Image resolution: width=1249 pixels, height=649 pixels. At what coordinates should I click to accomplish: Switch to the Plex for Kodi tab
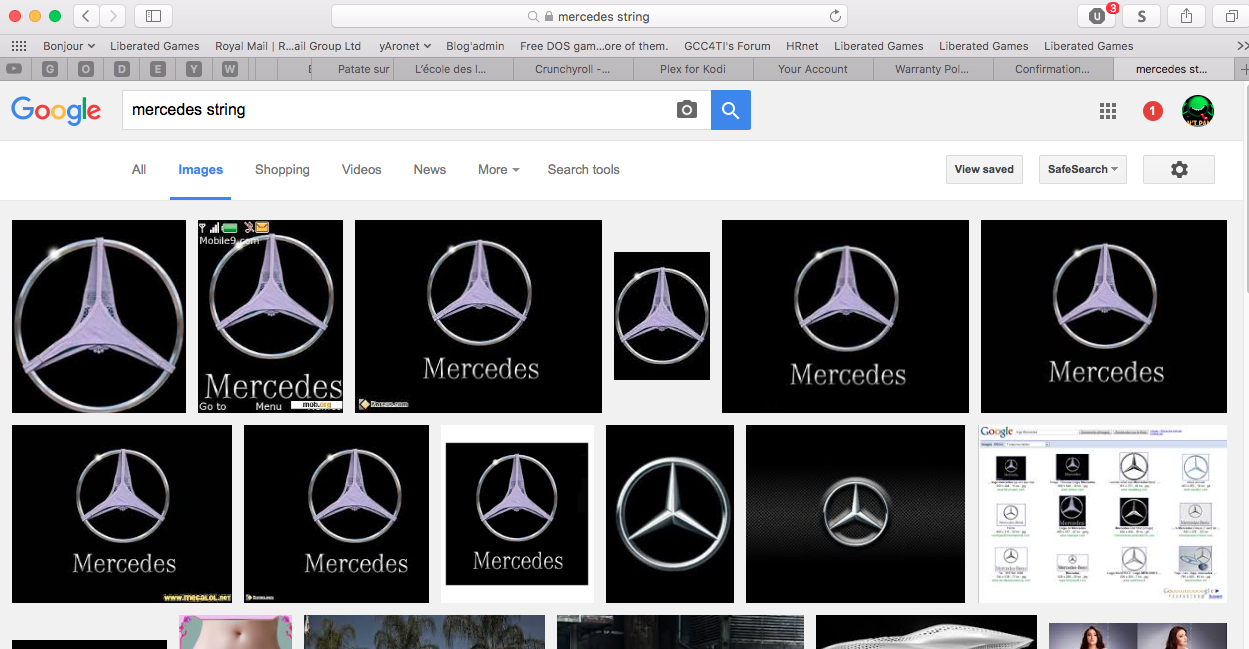coord(693,69)
